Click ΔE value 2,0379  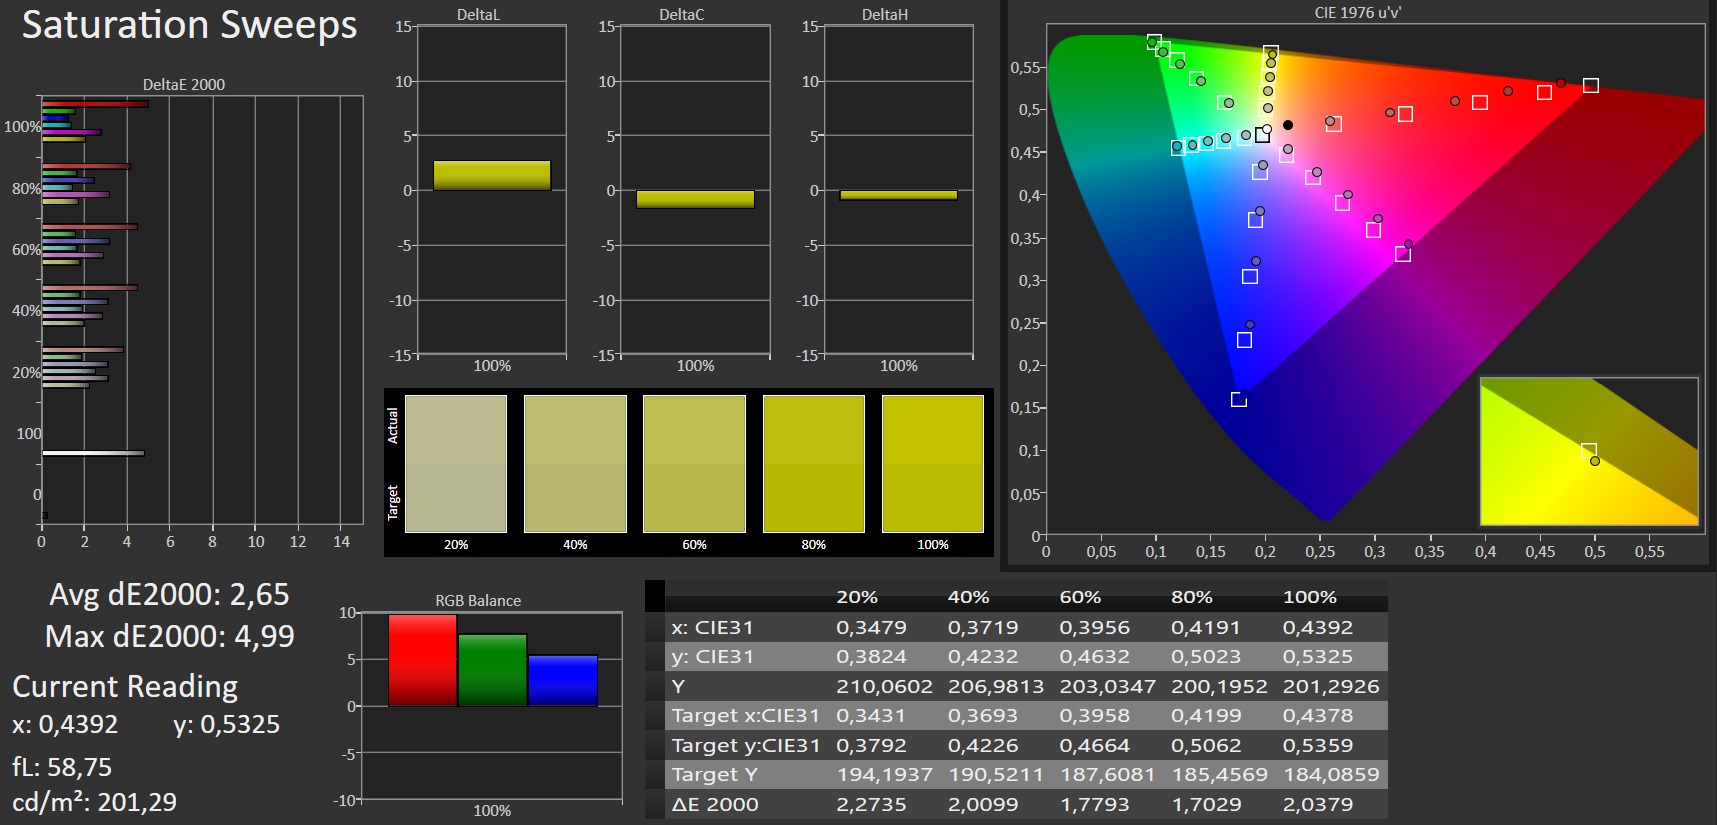click(1318, 805)
